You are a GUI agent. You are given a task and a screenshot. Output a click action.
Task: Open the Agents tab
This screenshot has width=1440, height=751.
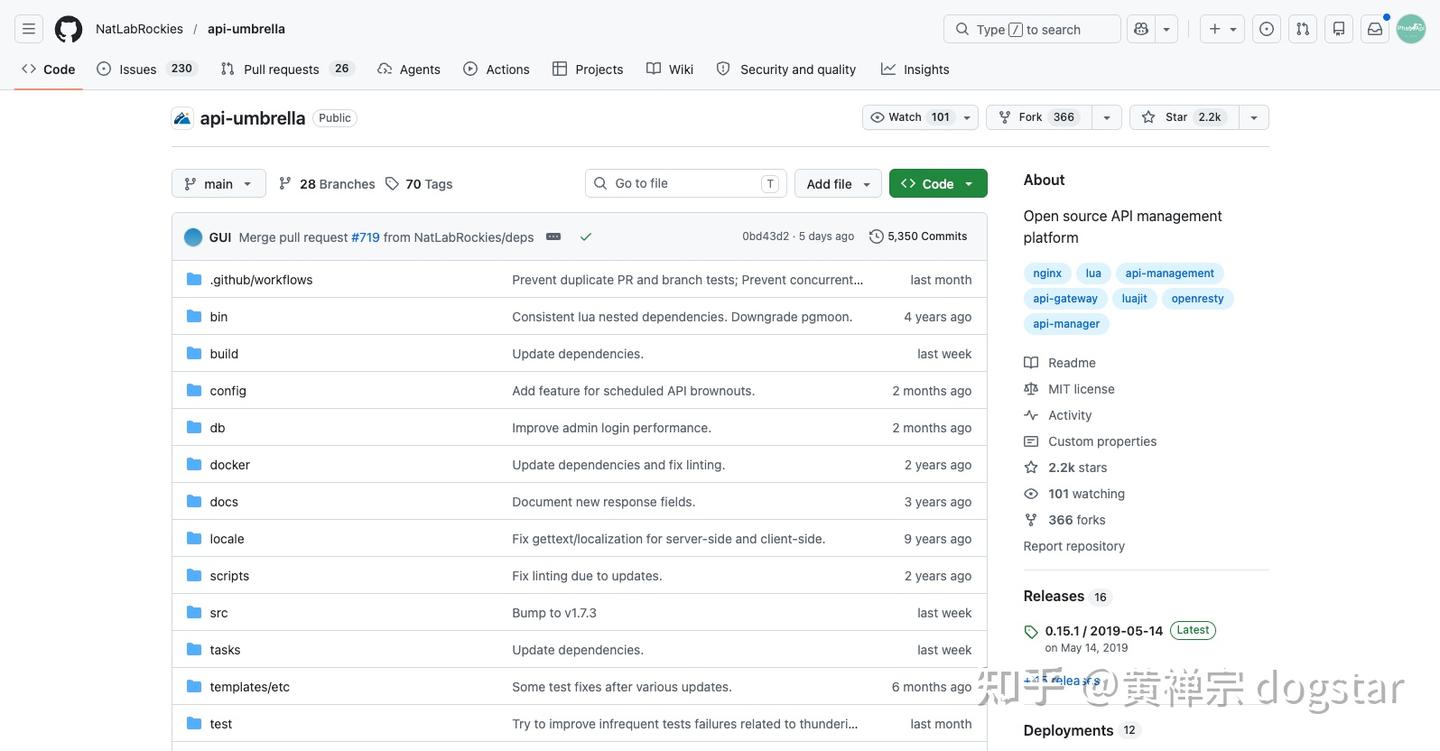[408, 69]
